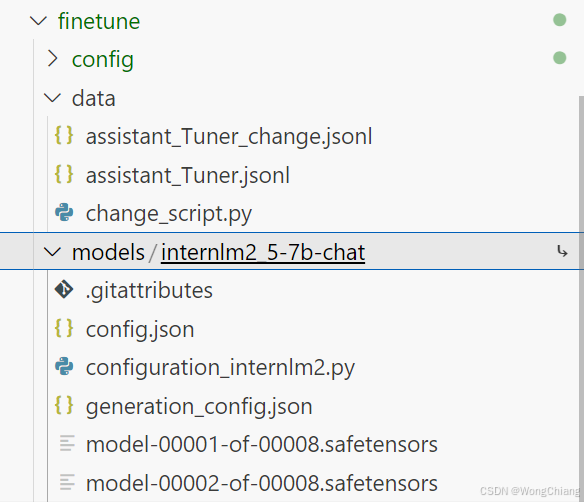Click Python icon of configuration_internlm2.py
Viewport: 584px width, 502px height.
click(64, 366)
